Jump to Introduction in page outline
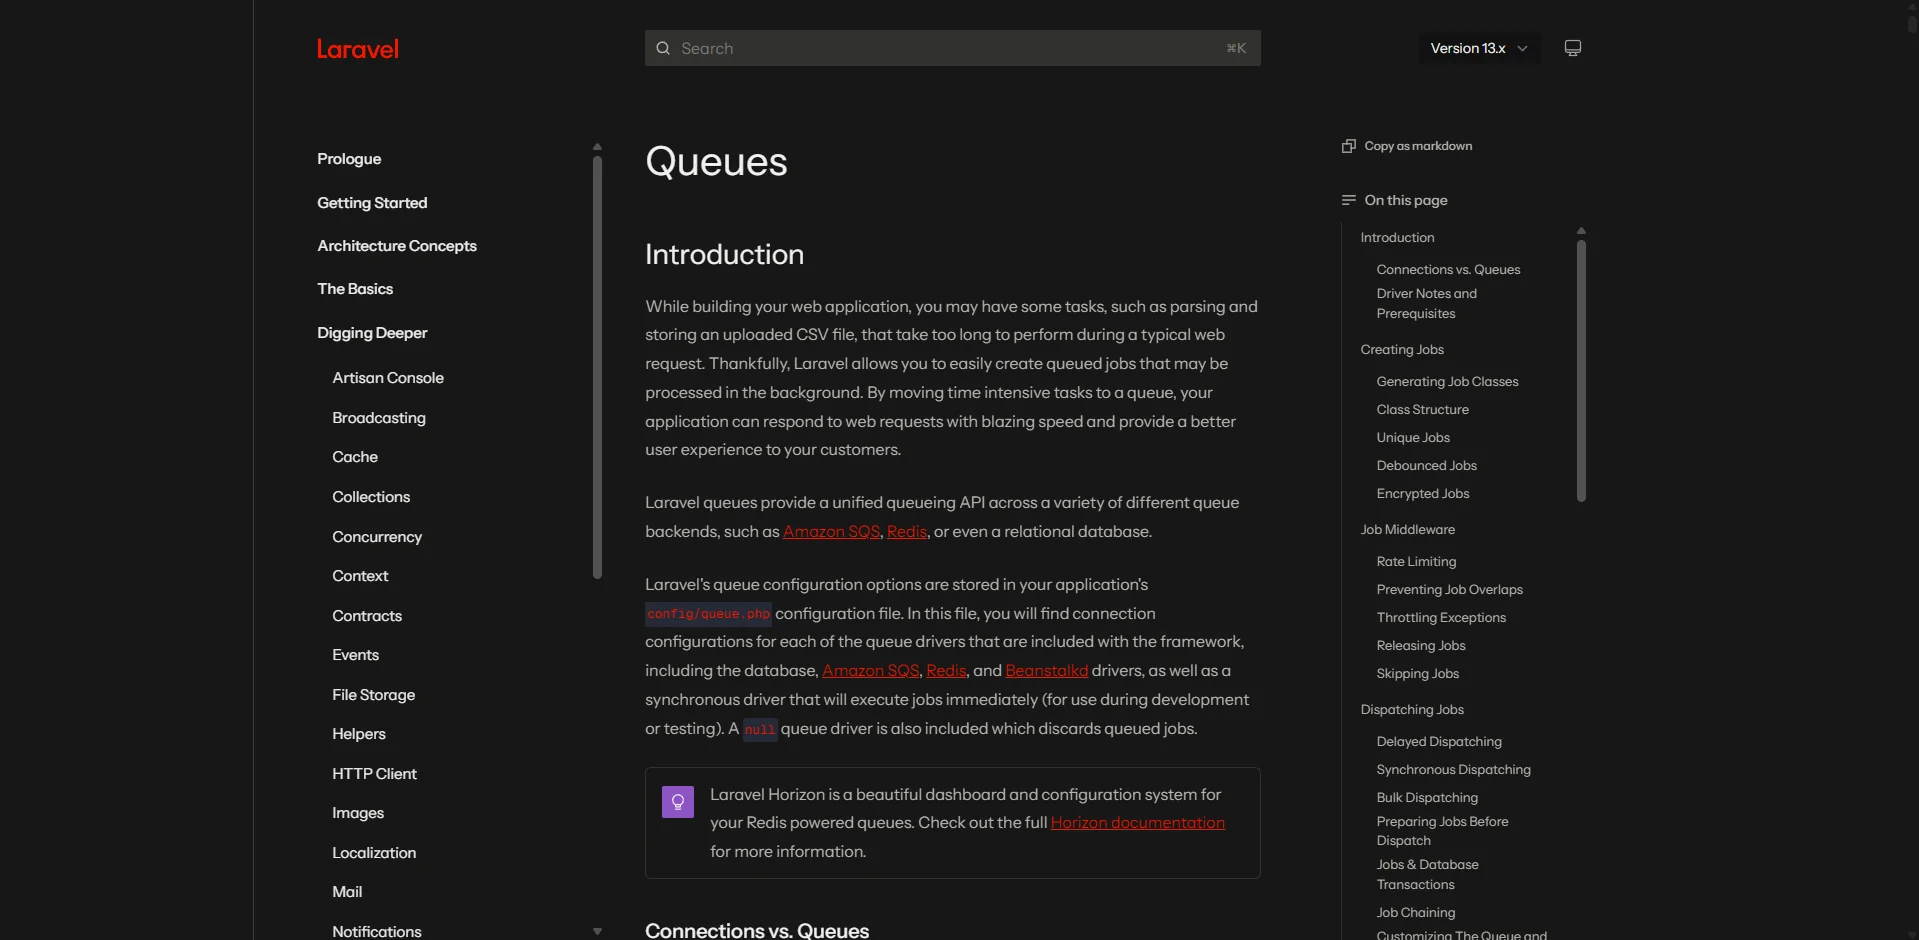 (1397, 238)
